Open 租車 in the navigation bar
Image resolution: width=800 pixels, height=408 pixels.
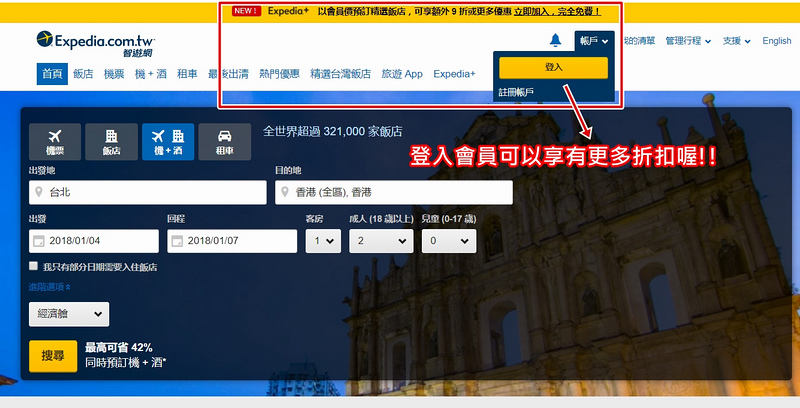point(187,74)
